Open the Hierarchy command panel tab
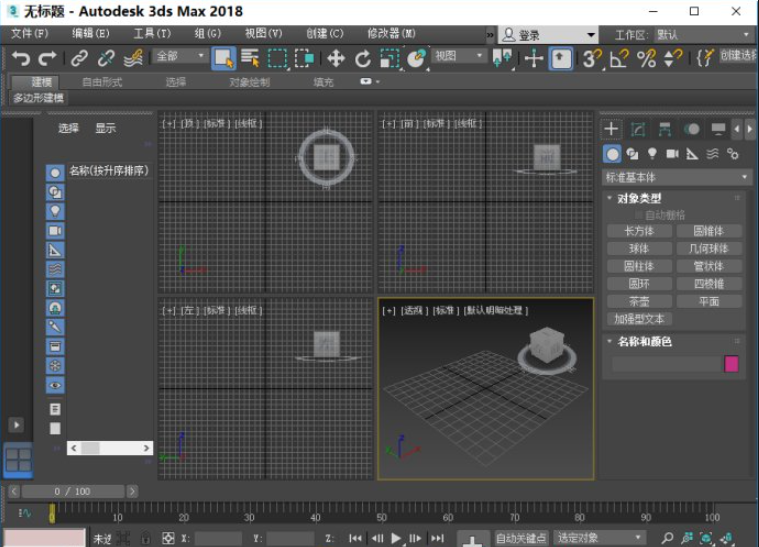 pos(665,129)
